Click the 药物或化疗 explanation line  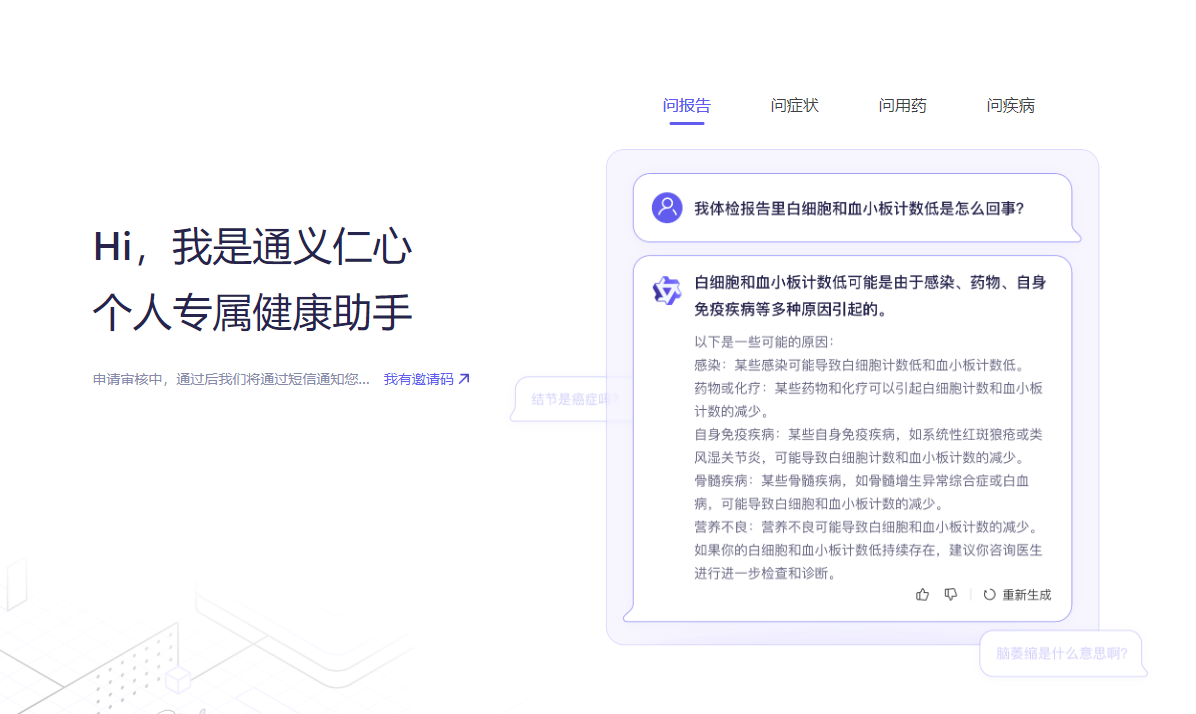(868, 400)
